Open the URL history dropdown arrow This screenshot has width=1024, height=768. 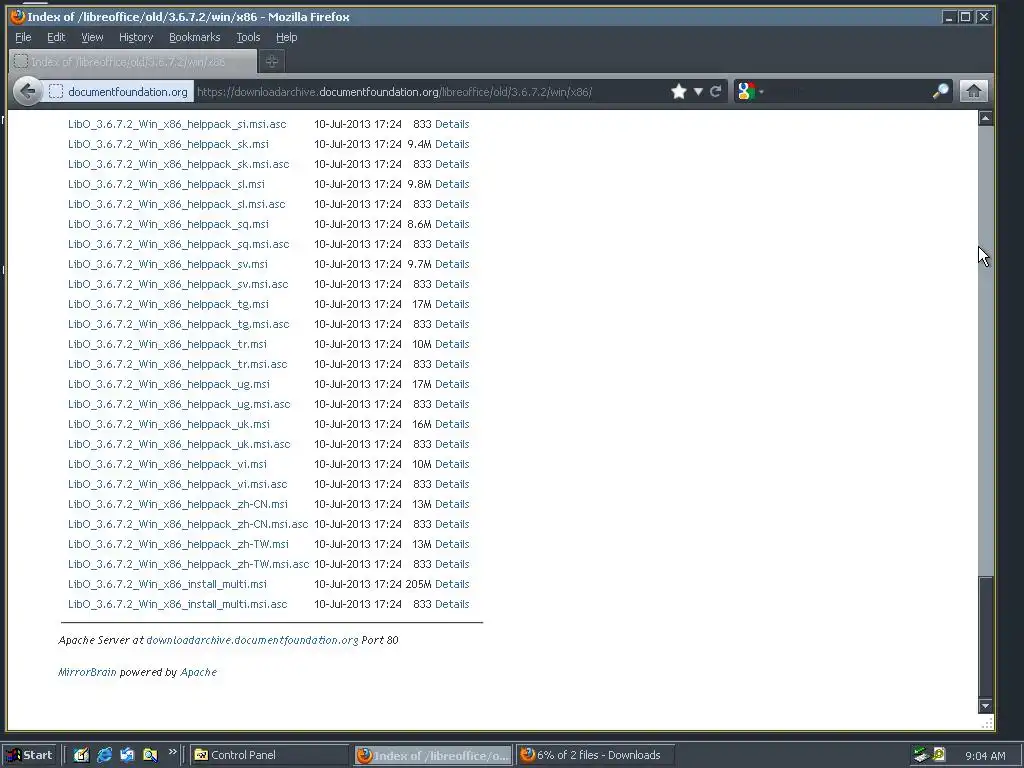click(698, 91)
